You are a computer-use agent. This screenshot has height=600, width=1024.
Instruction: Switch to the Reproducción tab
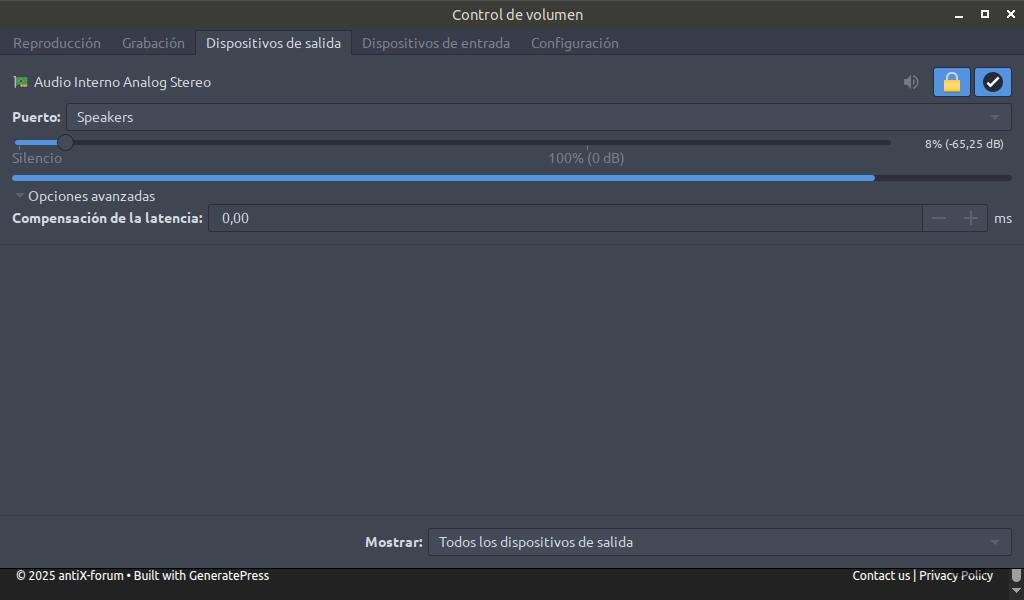tap(57, 43)
